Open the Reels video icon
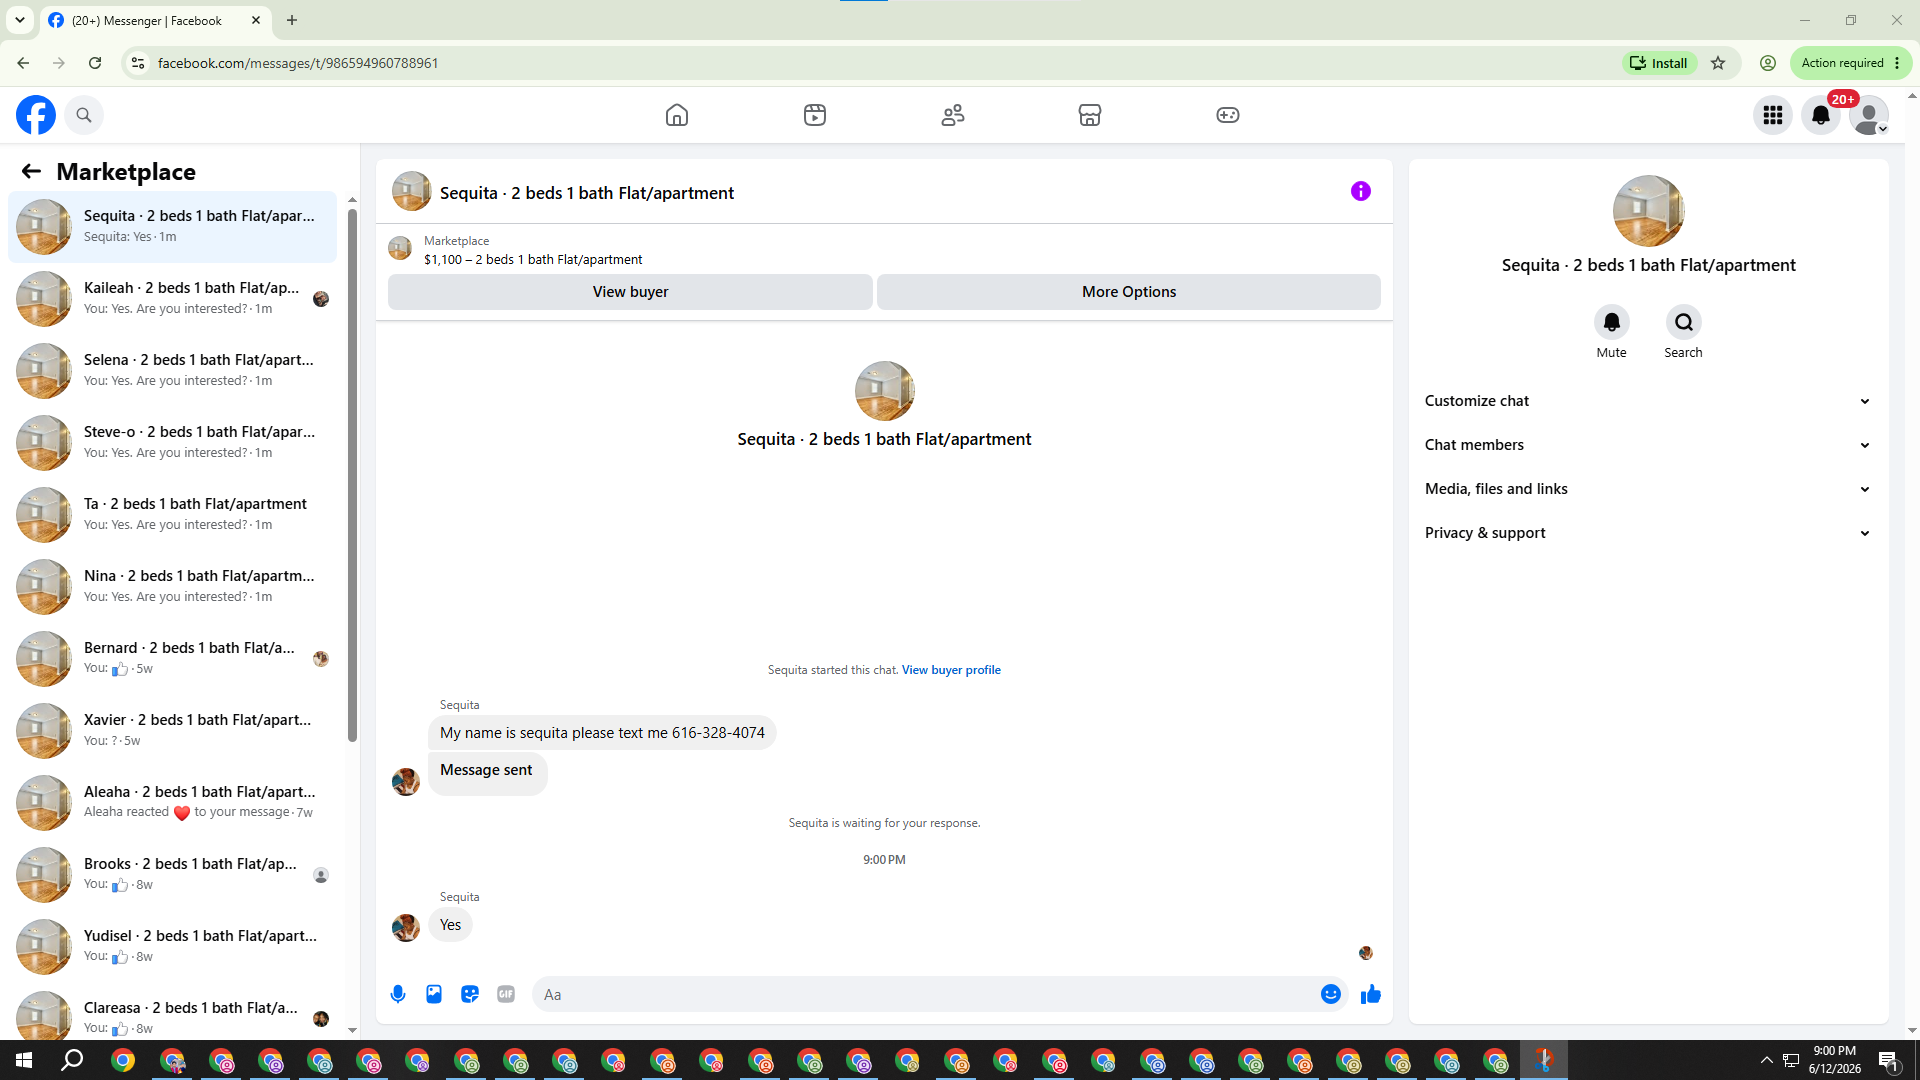The image size is (1920, 1080). [815, 115]
